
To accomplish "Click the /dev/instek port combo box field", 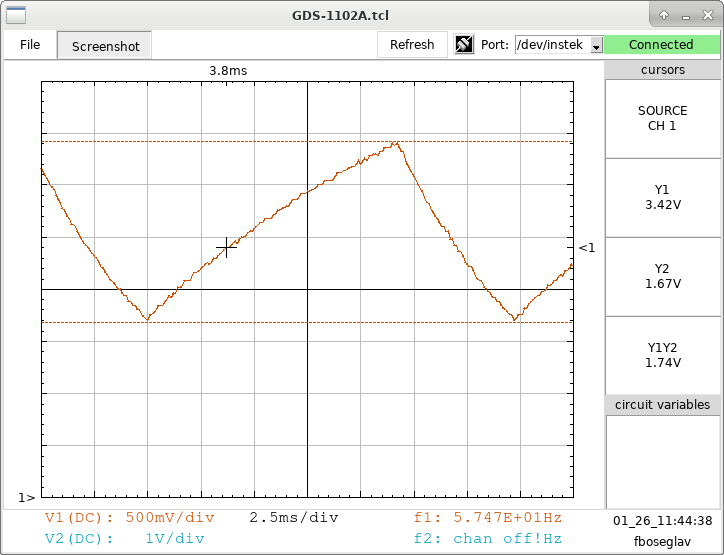I will [x=551, y=45].
